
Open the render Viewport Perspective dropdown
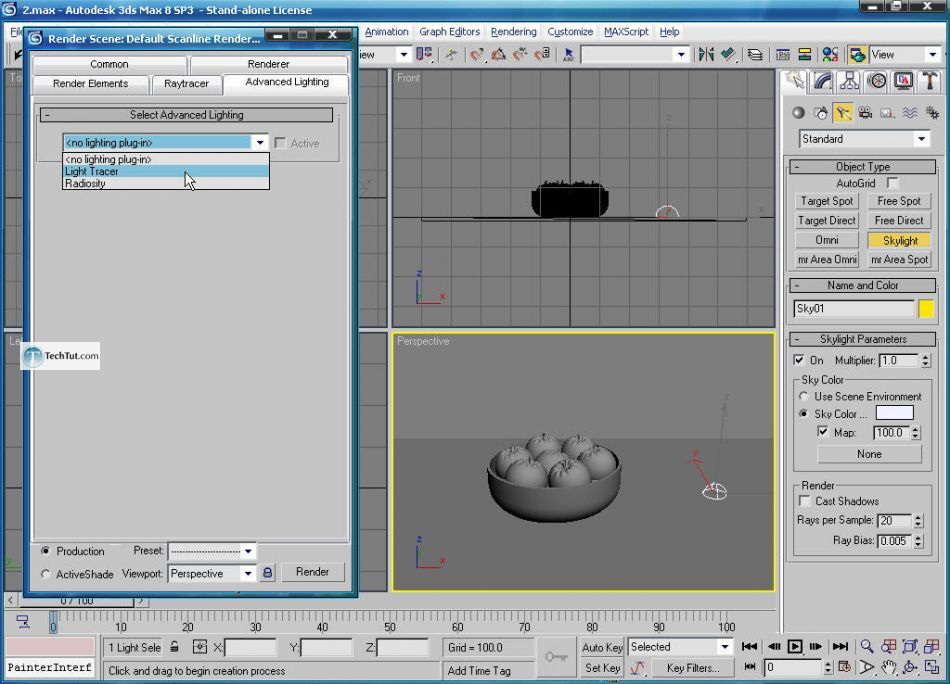tap(211, 573)
